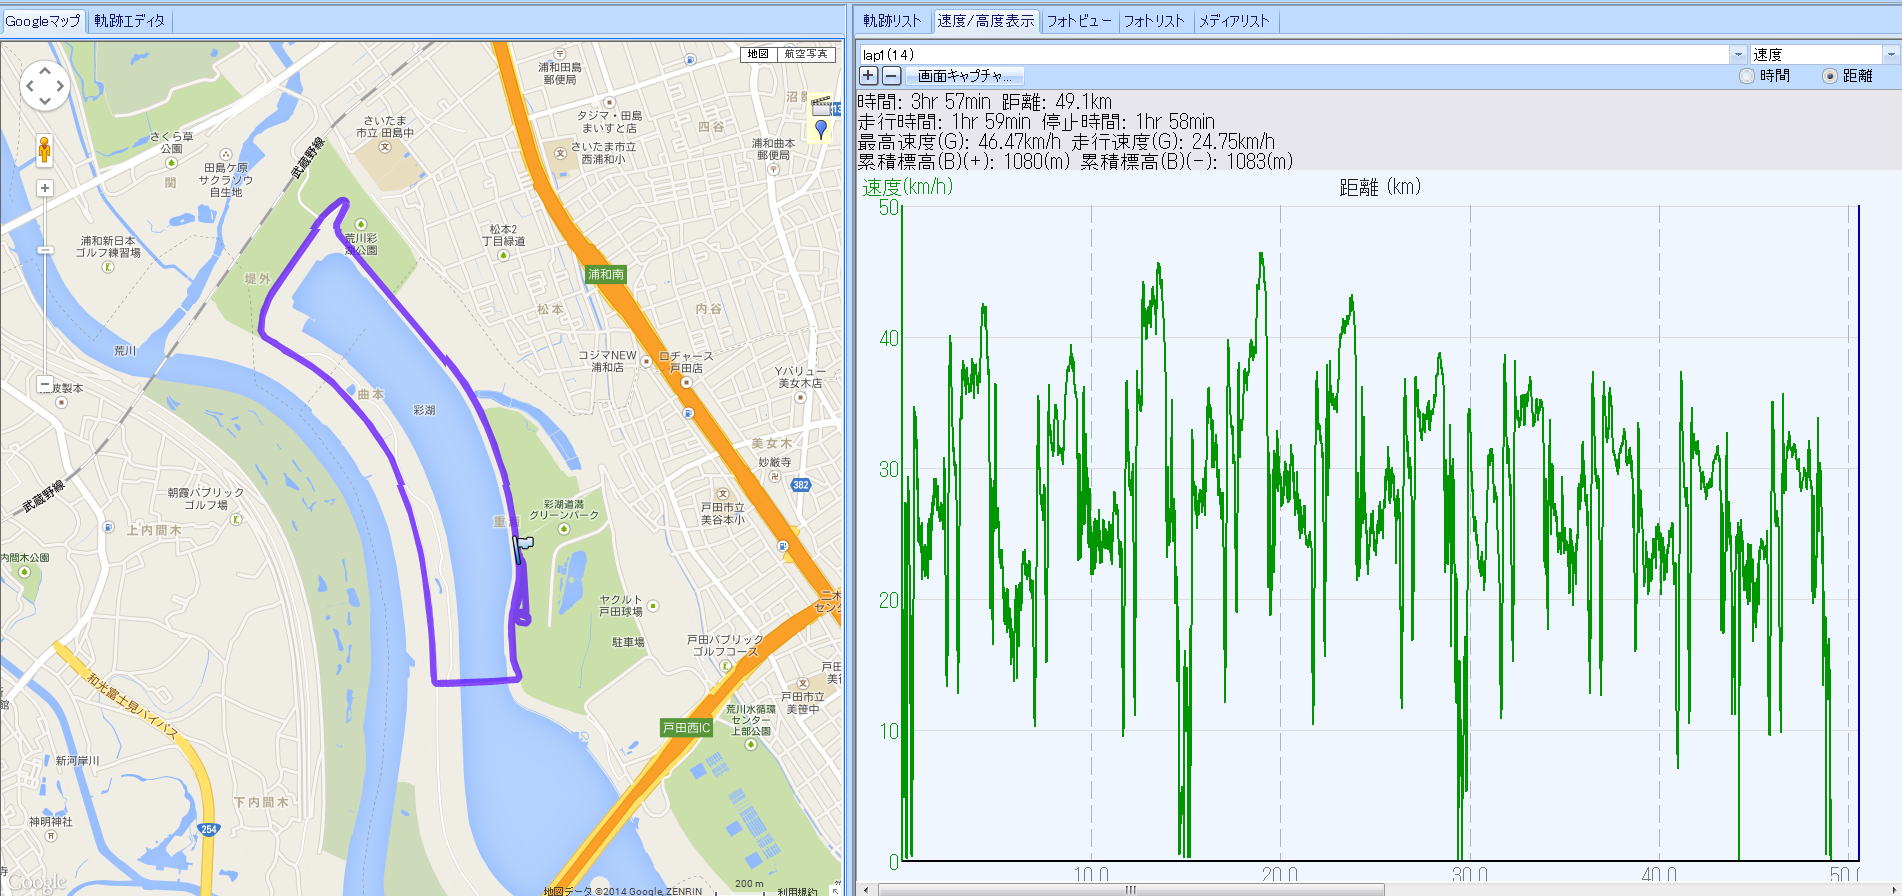Screen dimensions: 1902x896
Task: Zoom in the graph with the plus button
Action: pyautogui.click(x=868, y=76)
